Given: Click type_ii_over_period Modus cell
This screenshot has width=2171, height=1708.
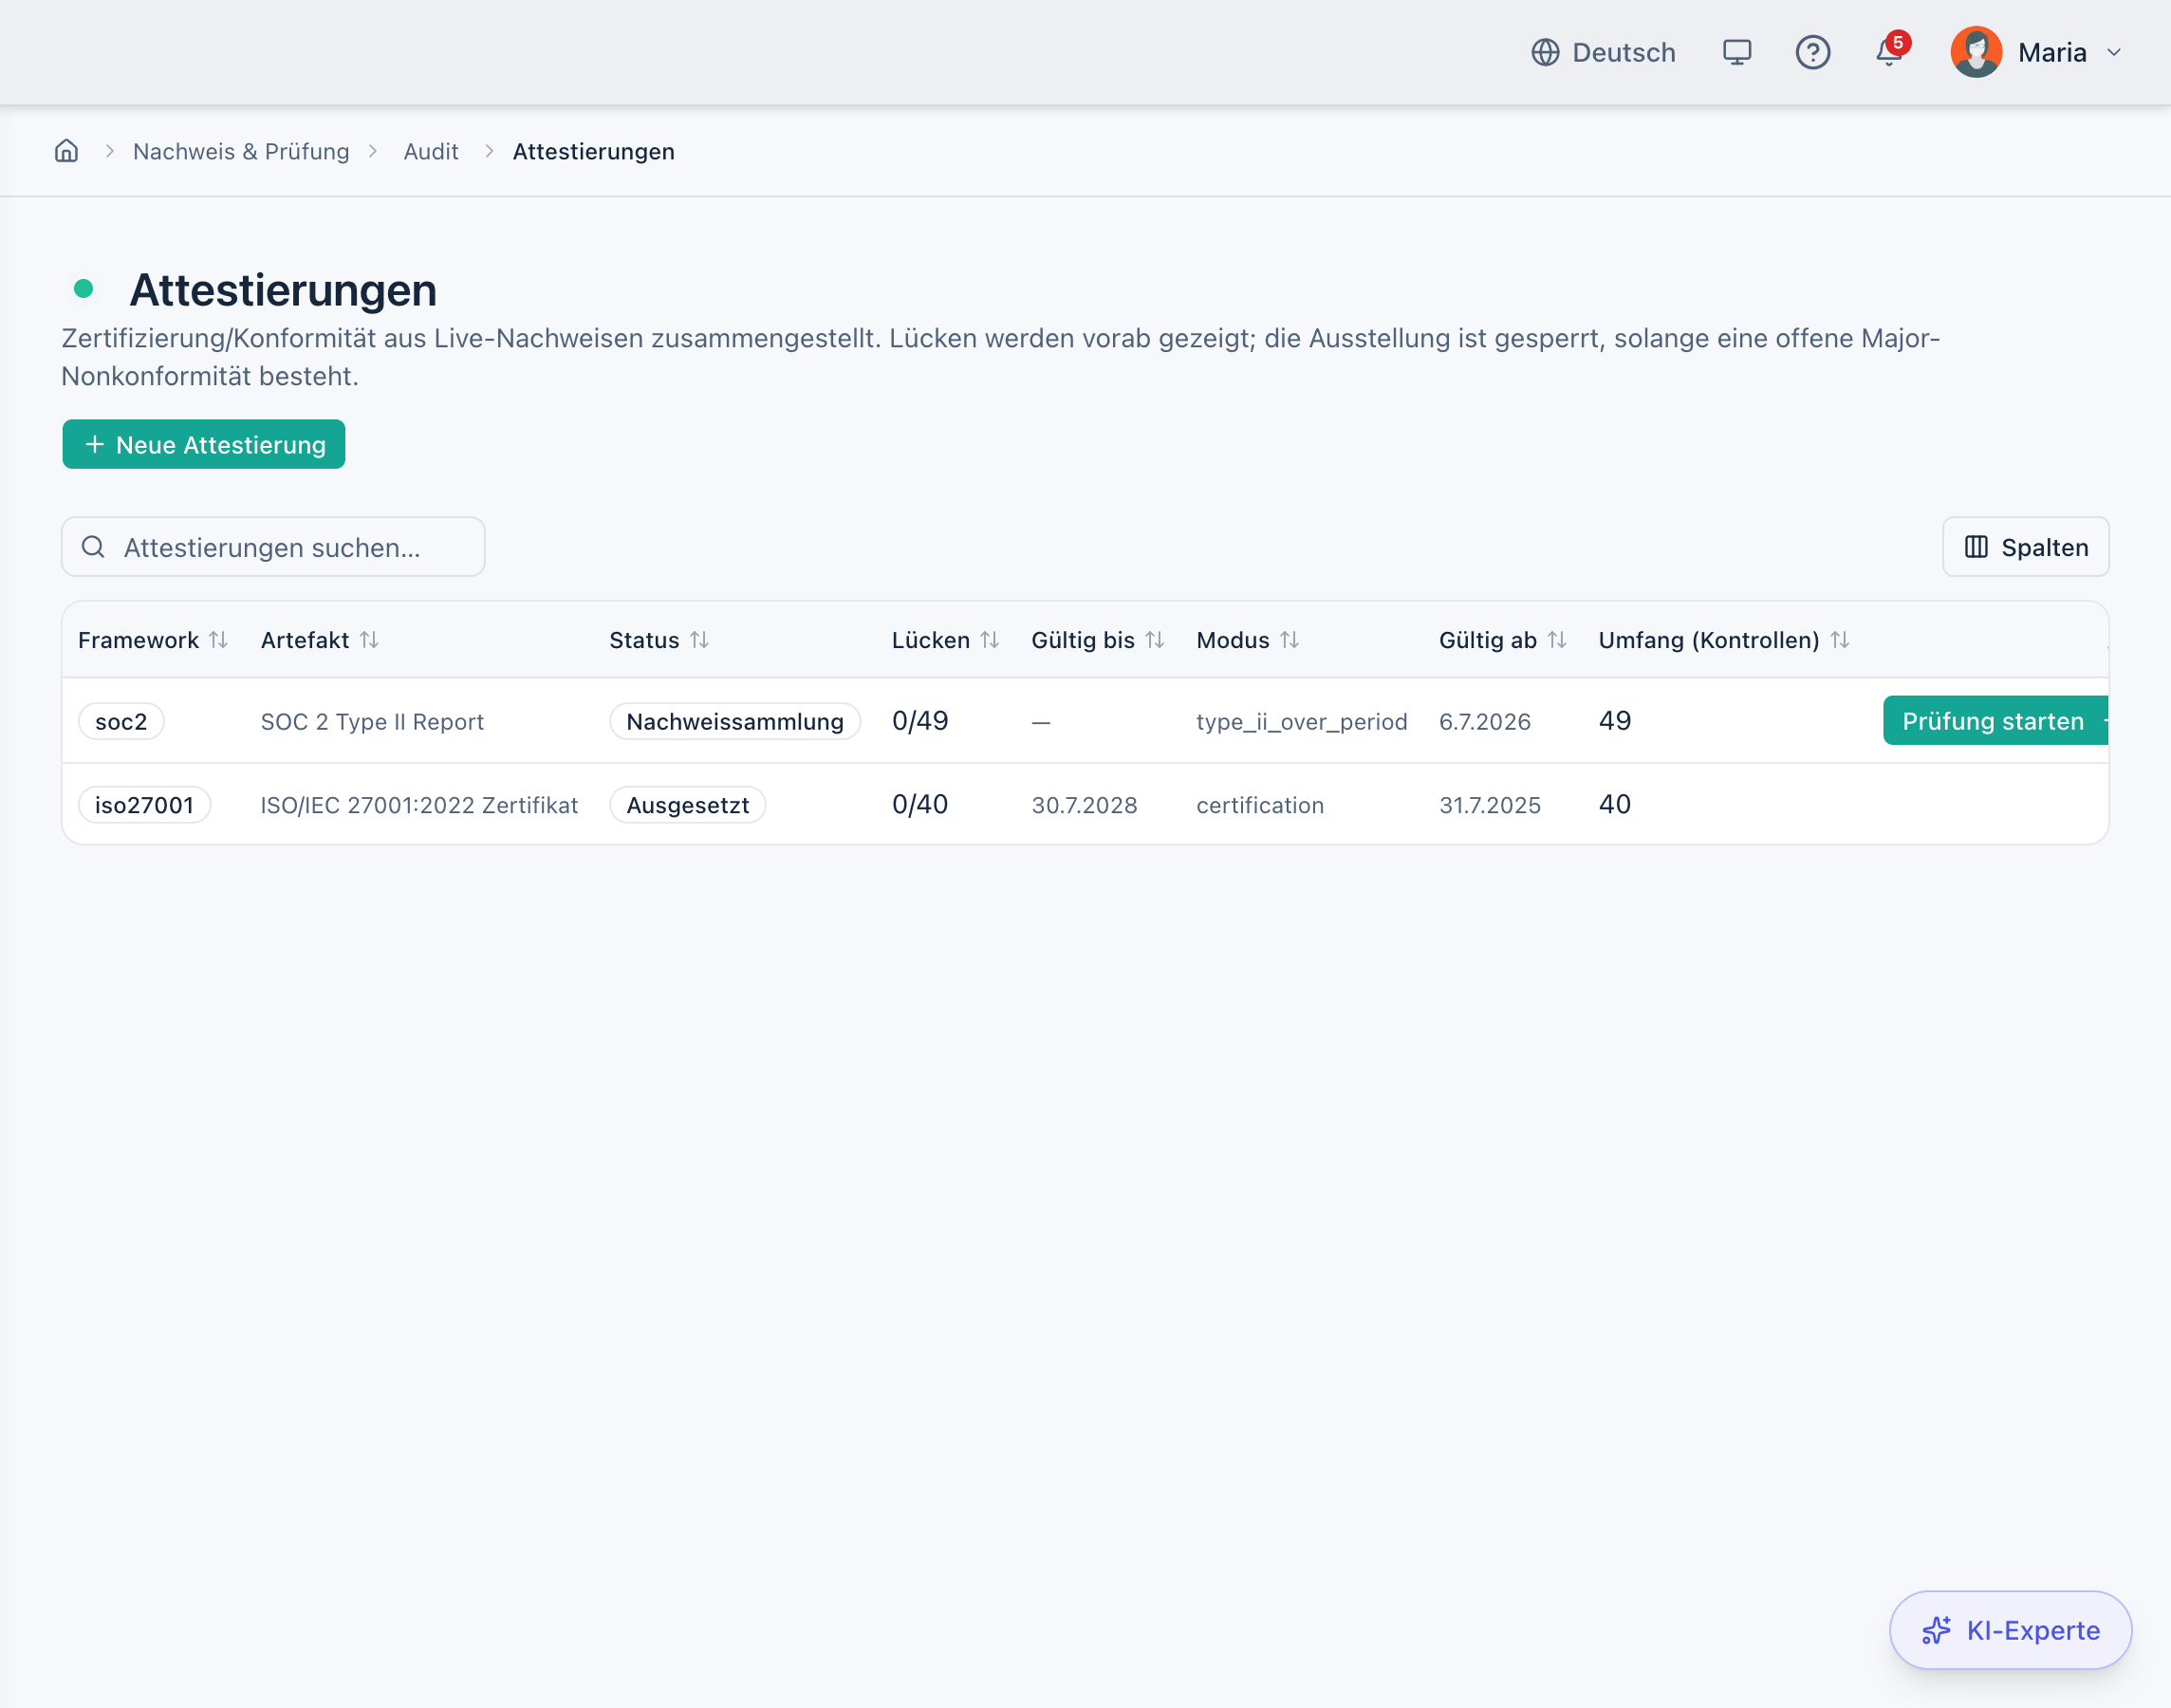Looking at the screenshot, I should pyautogui.click(x=1302, y=721).
